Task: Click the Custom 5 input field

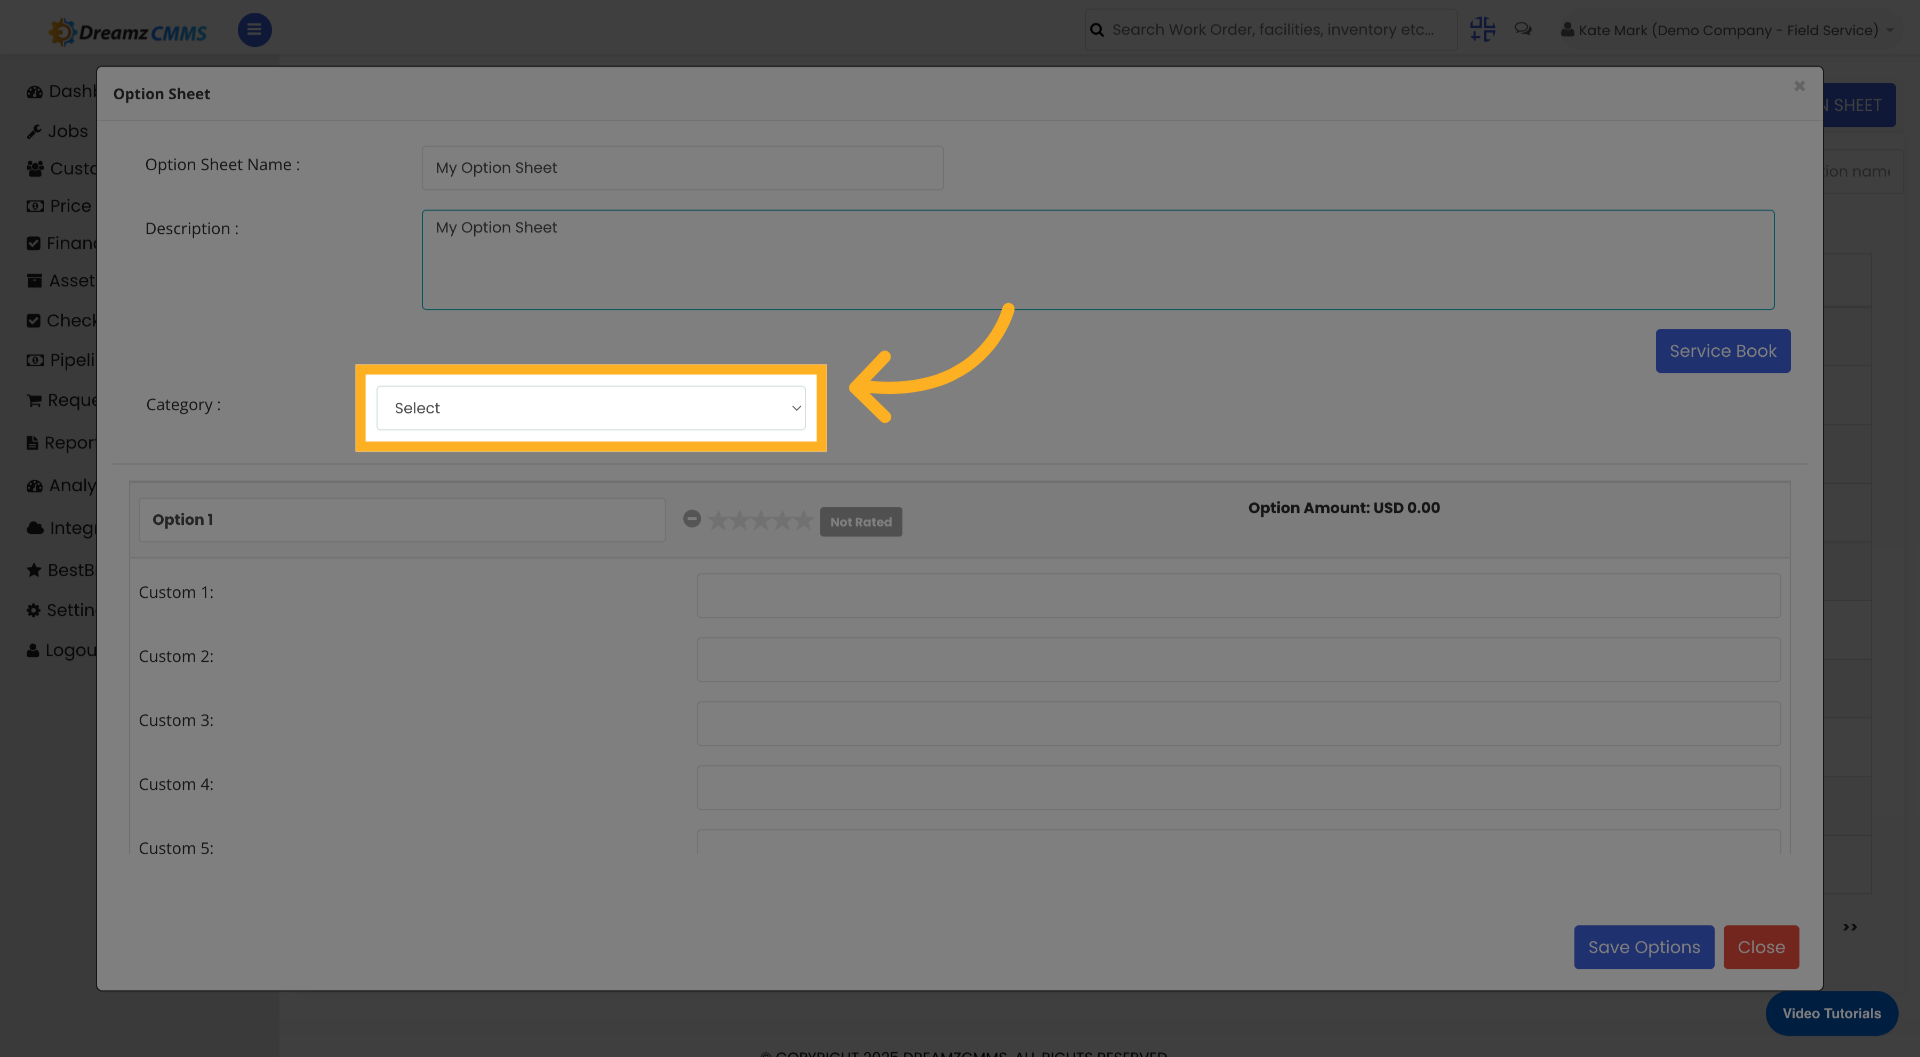Action: point(1238,842)
